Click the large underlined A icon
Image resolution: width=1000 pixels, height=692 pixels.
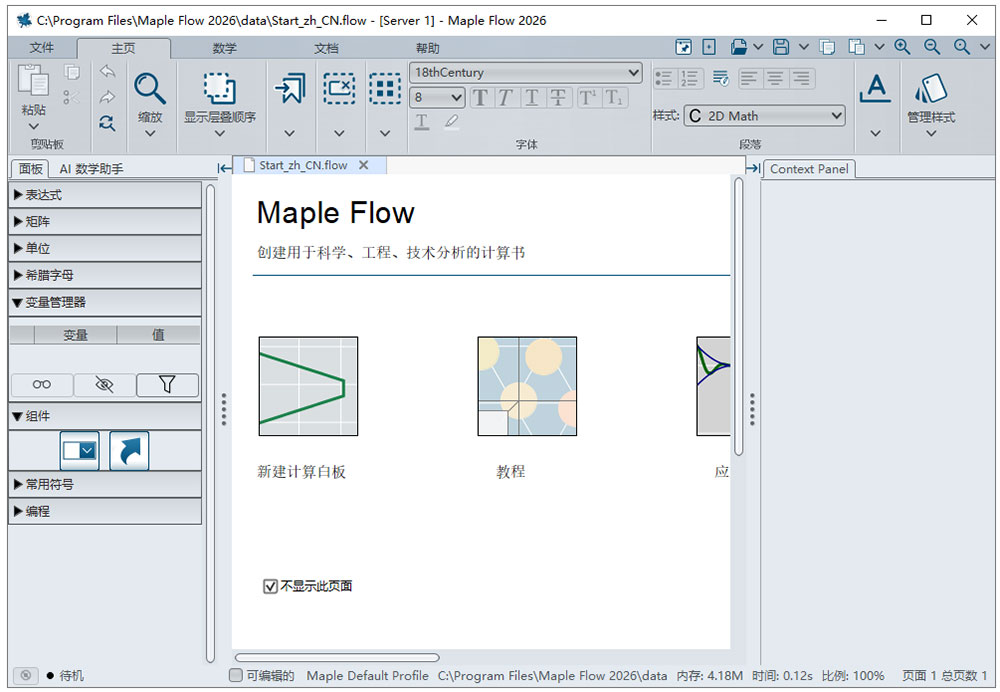[875, 88]
